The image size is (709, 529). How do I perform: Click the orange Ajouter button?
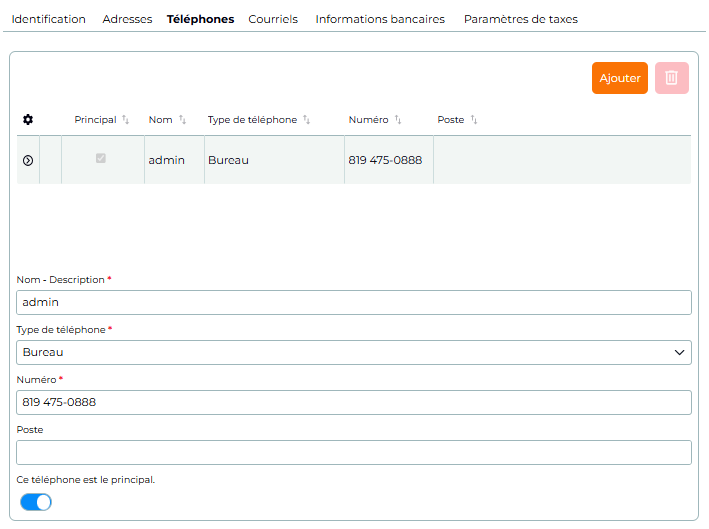619,78
